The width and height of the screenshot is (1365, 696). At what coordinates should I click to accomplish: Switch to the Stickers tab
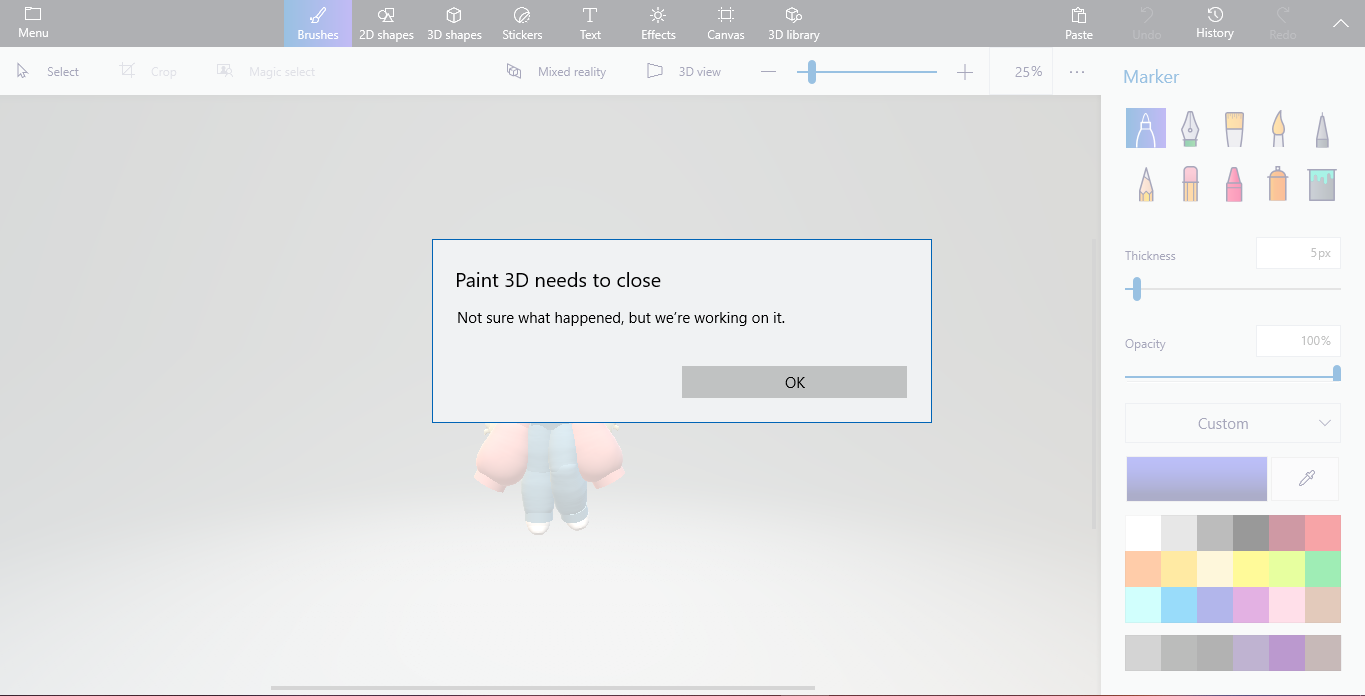tap(522, 24)
